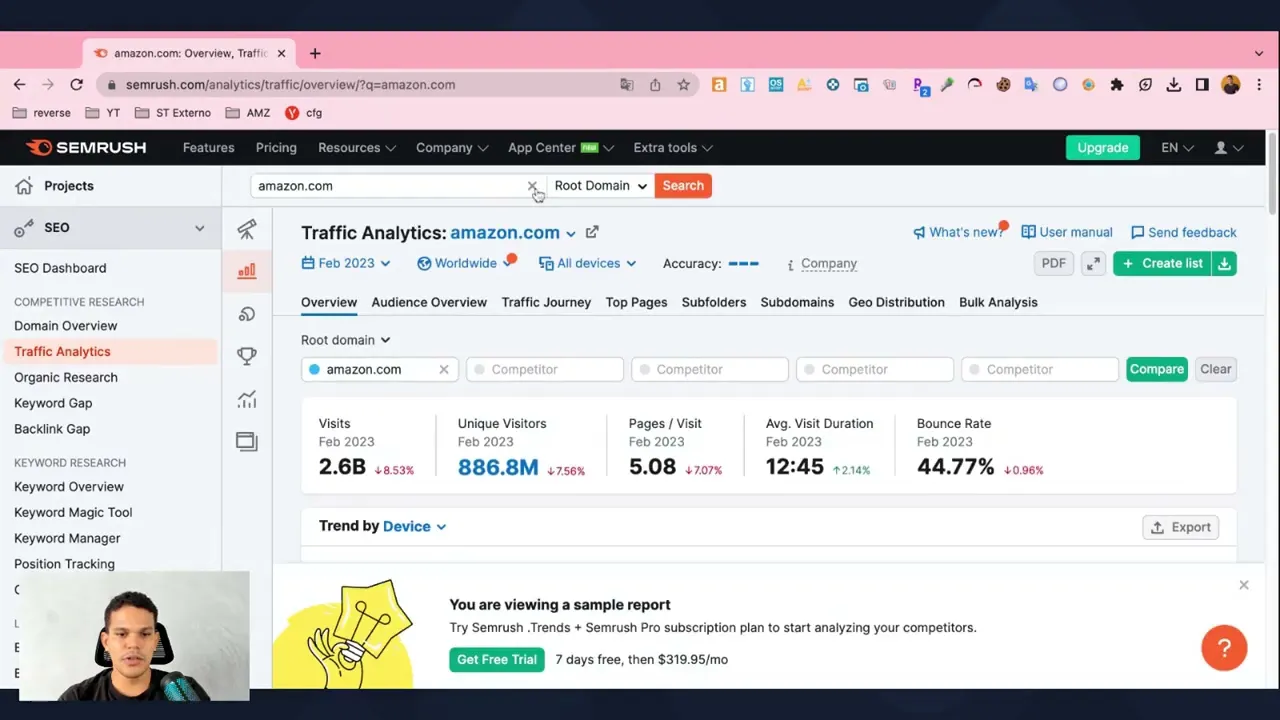Open the Top Pages tab
The height and width of the screenshot is (720, 1280).
tap(636, 302)
